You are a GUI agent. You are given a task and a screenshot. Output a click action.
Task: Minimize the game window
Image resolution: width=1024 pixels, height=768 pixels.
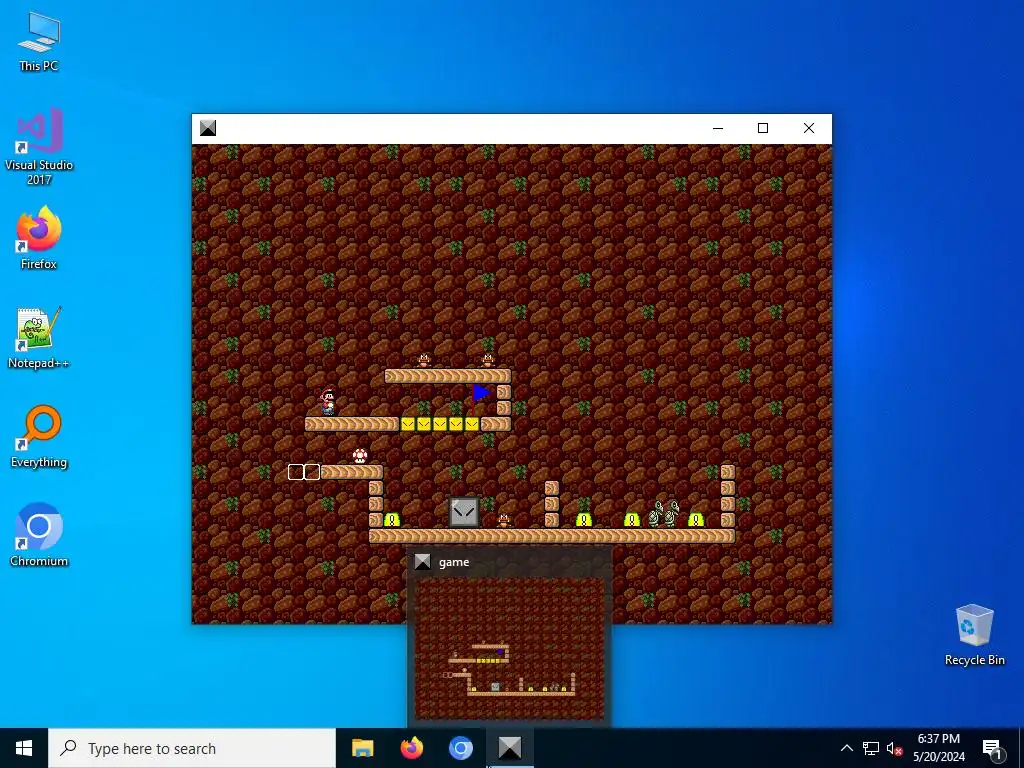point(718,128)
